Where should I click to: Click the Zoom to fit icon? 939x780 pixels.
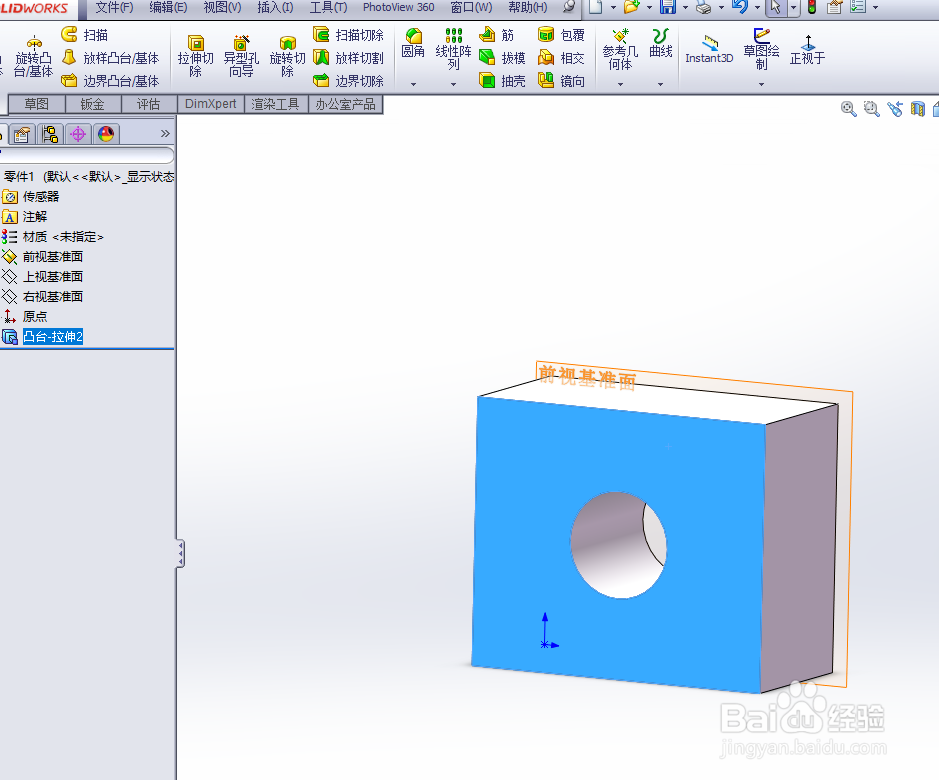[848, 109]
